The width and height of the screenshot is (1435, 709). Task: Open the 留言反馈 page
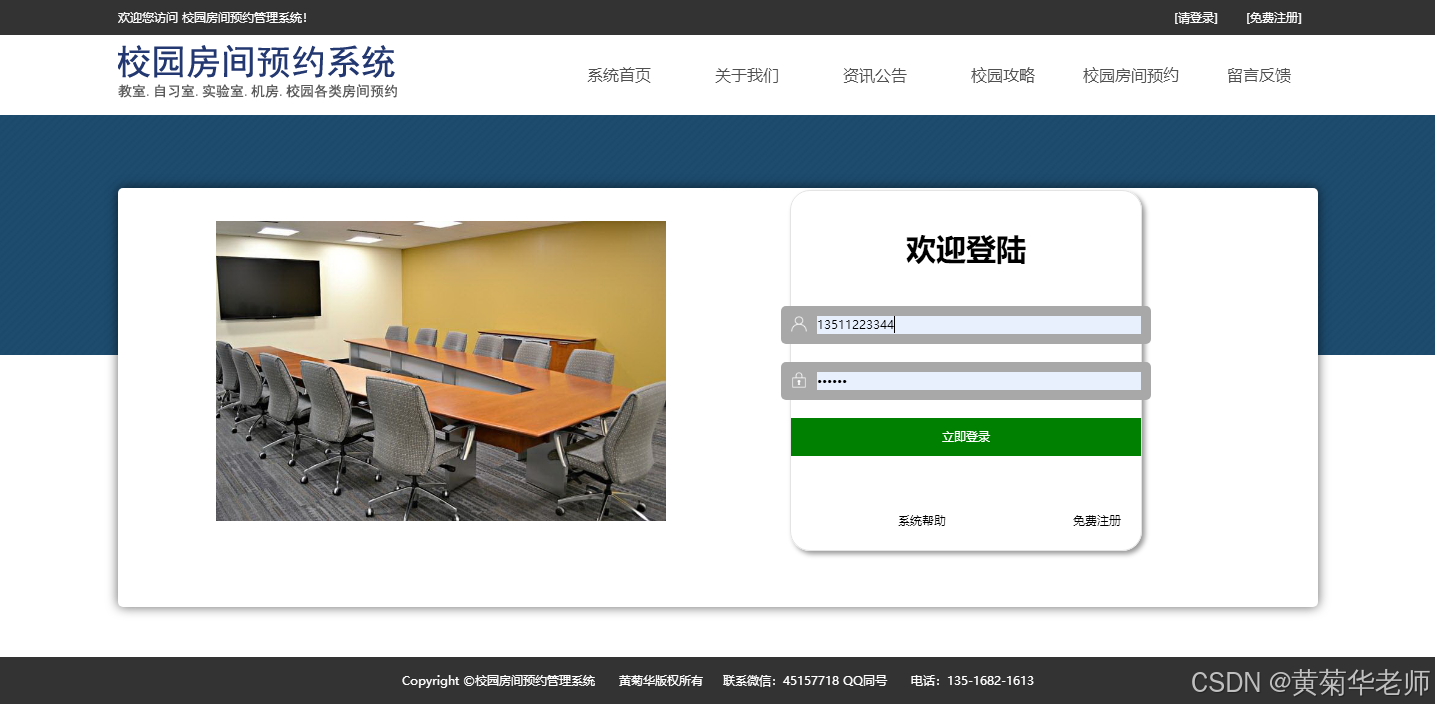[1259, 75]
